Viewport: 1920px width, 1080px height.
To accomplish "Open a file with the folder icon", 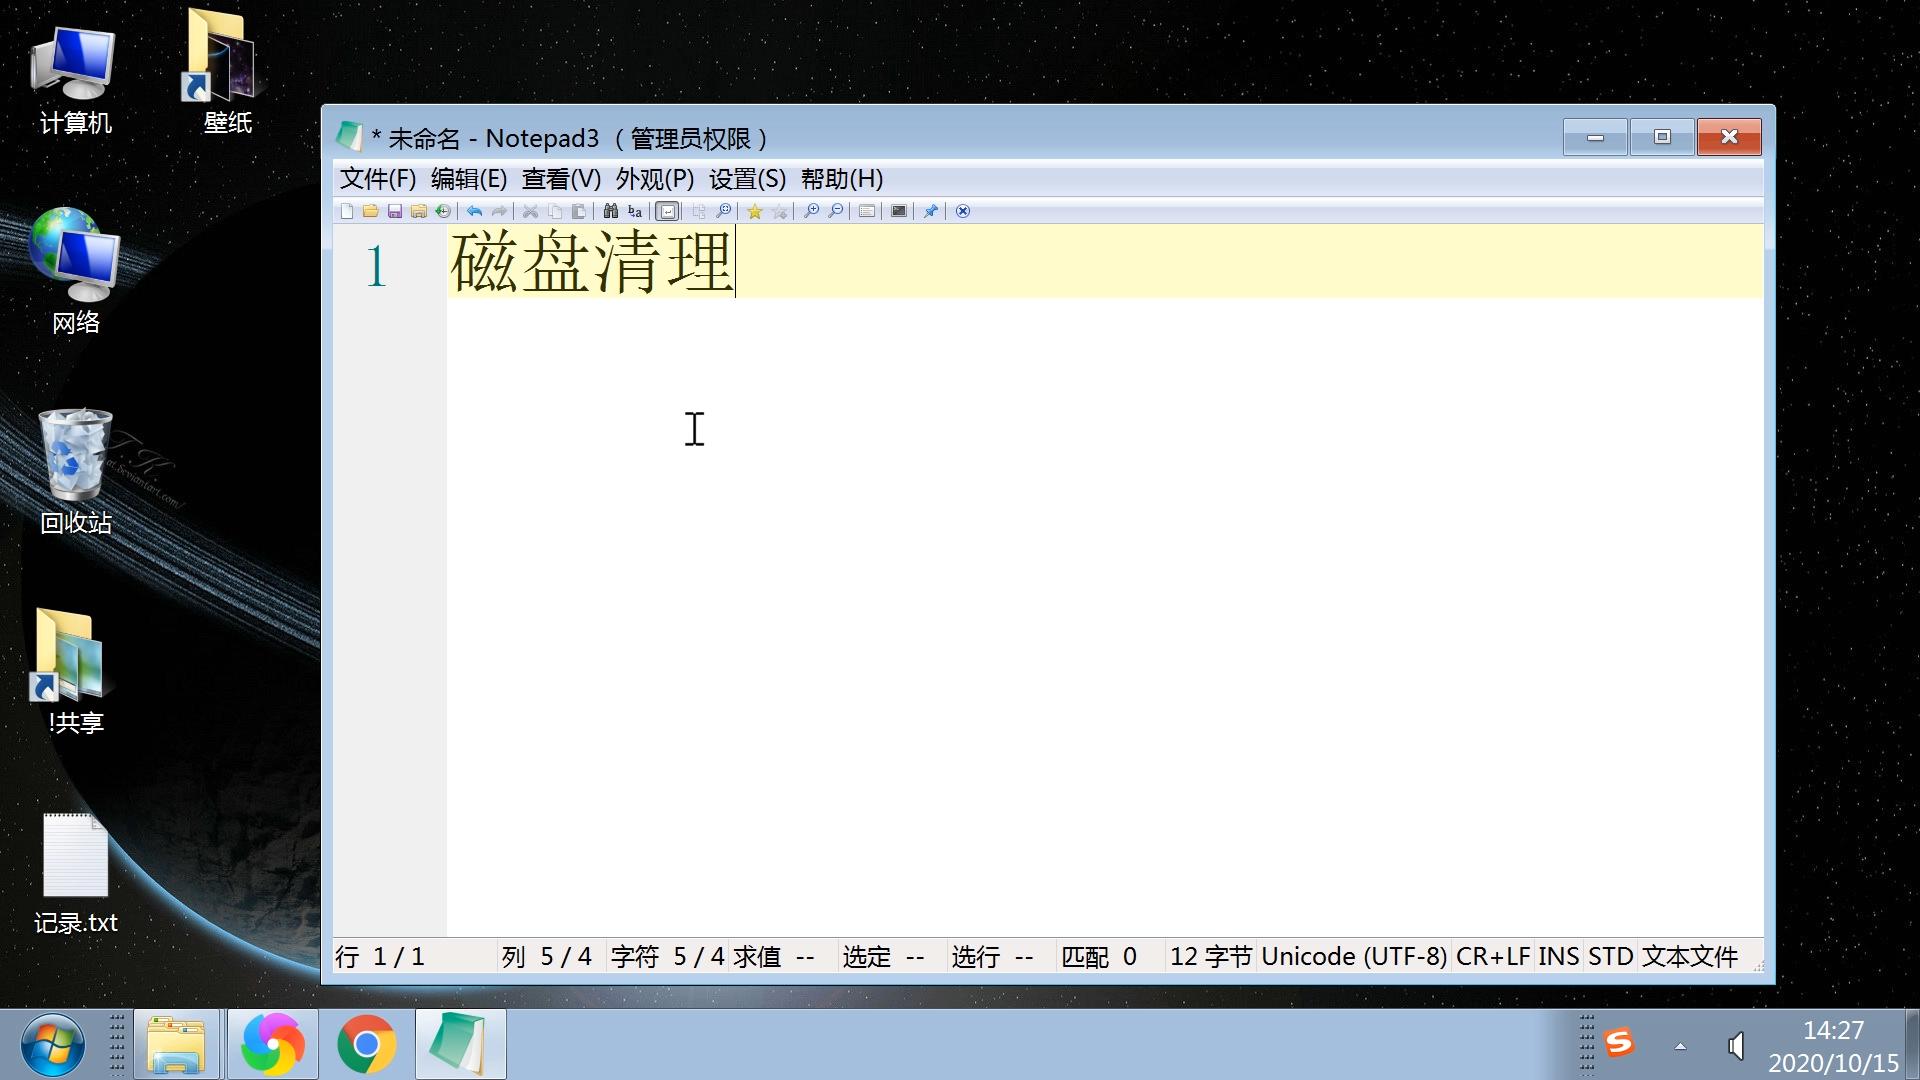I will click(371, 211).
